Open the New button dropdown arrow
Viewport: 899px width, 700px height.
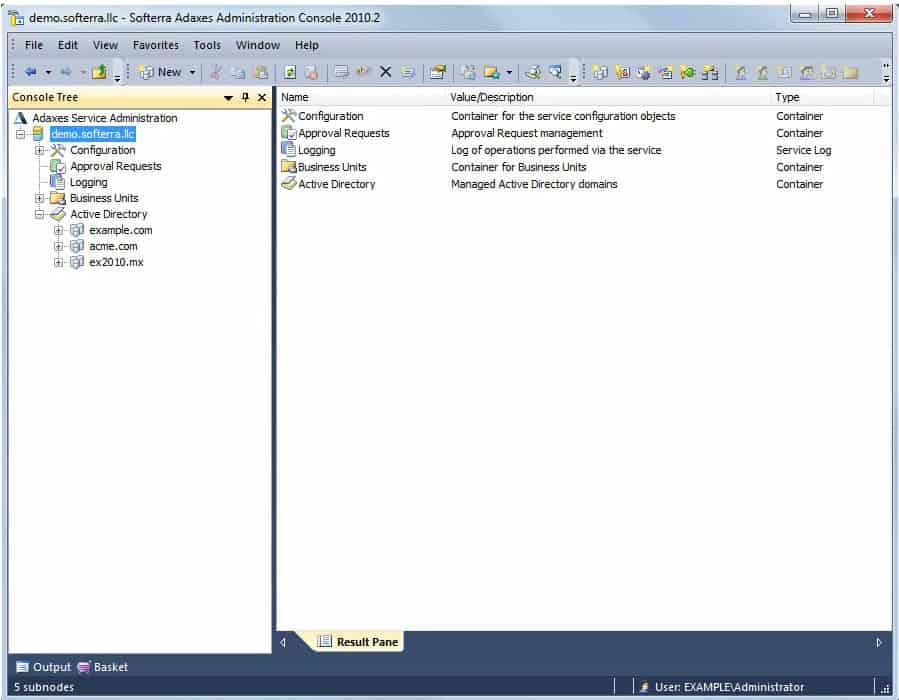point(193,72)
